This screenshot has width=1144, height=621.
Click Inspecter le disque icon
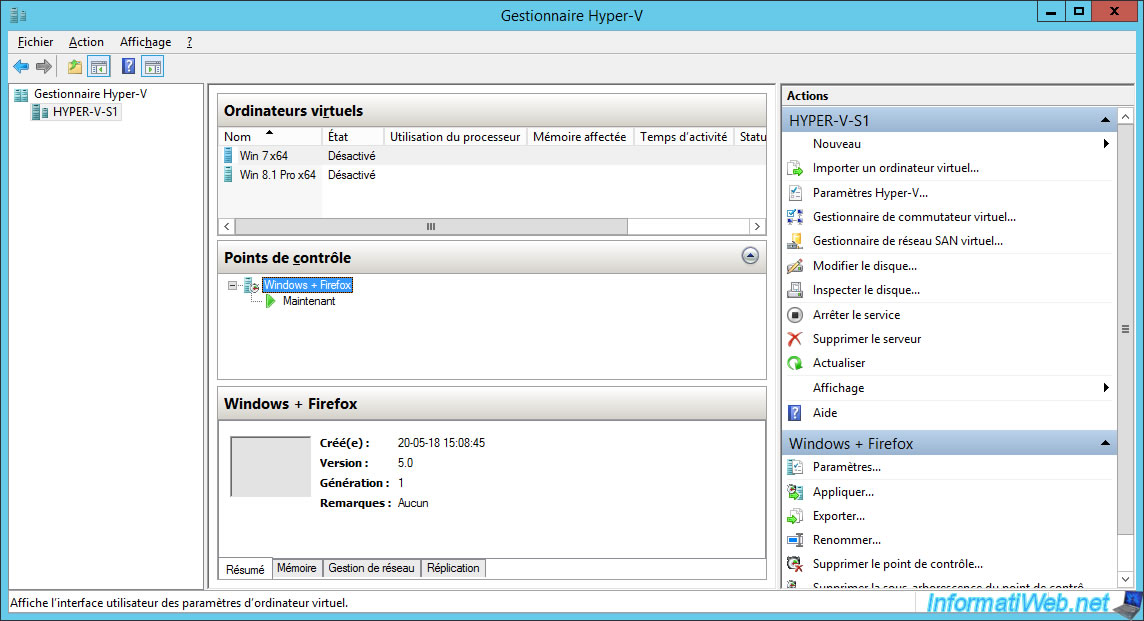pos(795,290)
